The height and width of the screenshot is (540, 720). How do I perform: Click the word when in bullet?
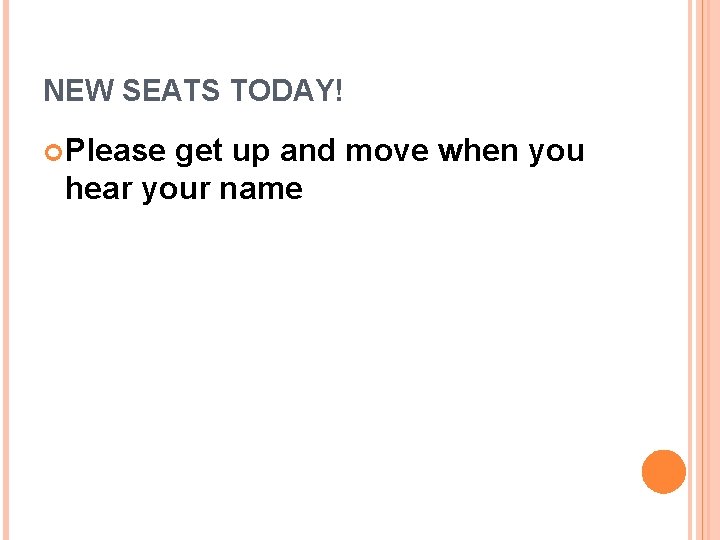(478, 150)
